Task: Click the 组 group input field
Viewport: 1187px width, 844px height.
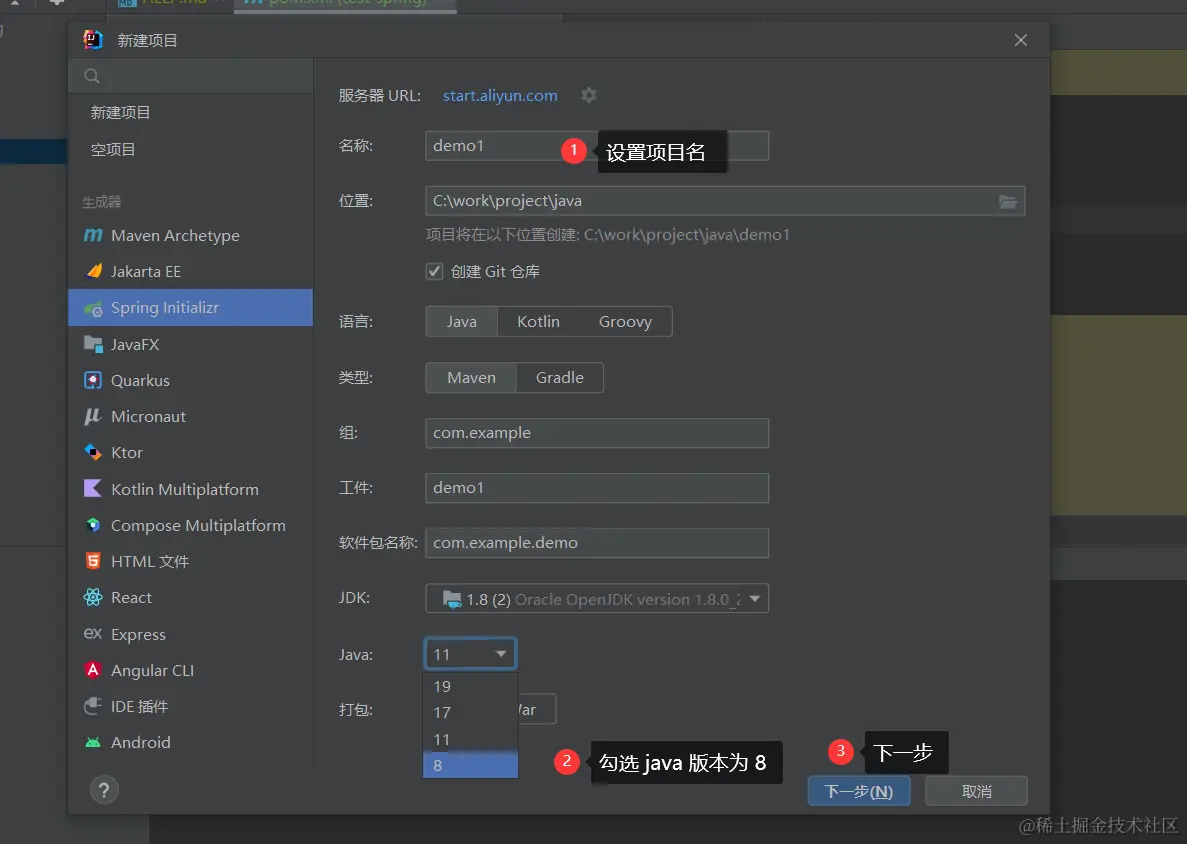Action: point(597,433)
